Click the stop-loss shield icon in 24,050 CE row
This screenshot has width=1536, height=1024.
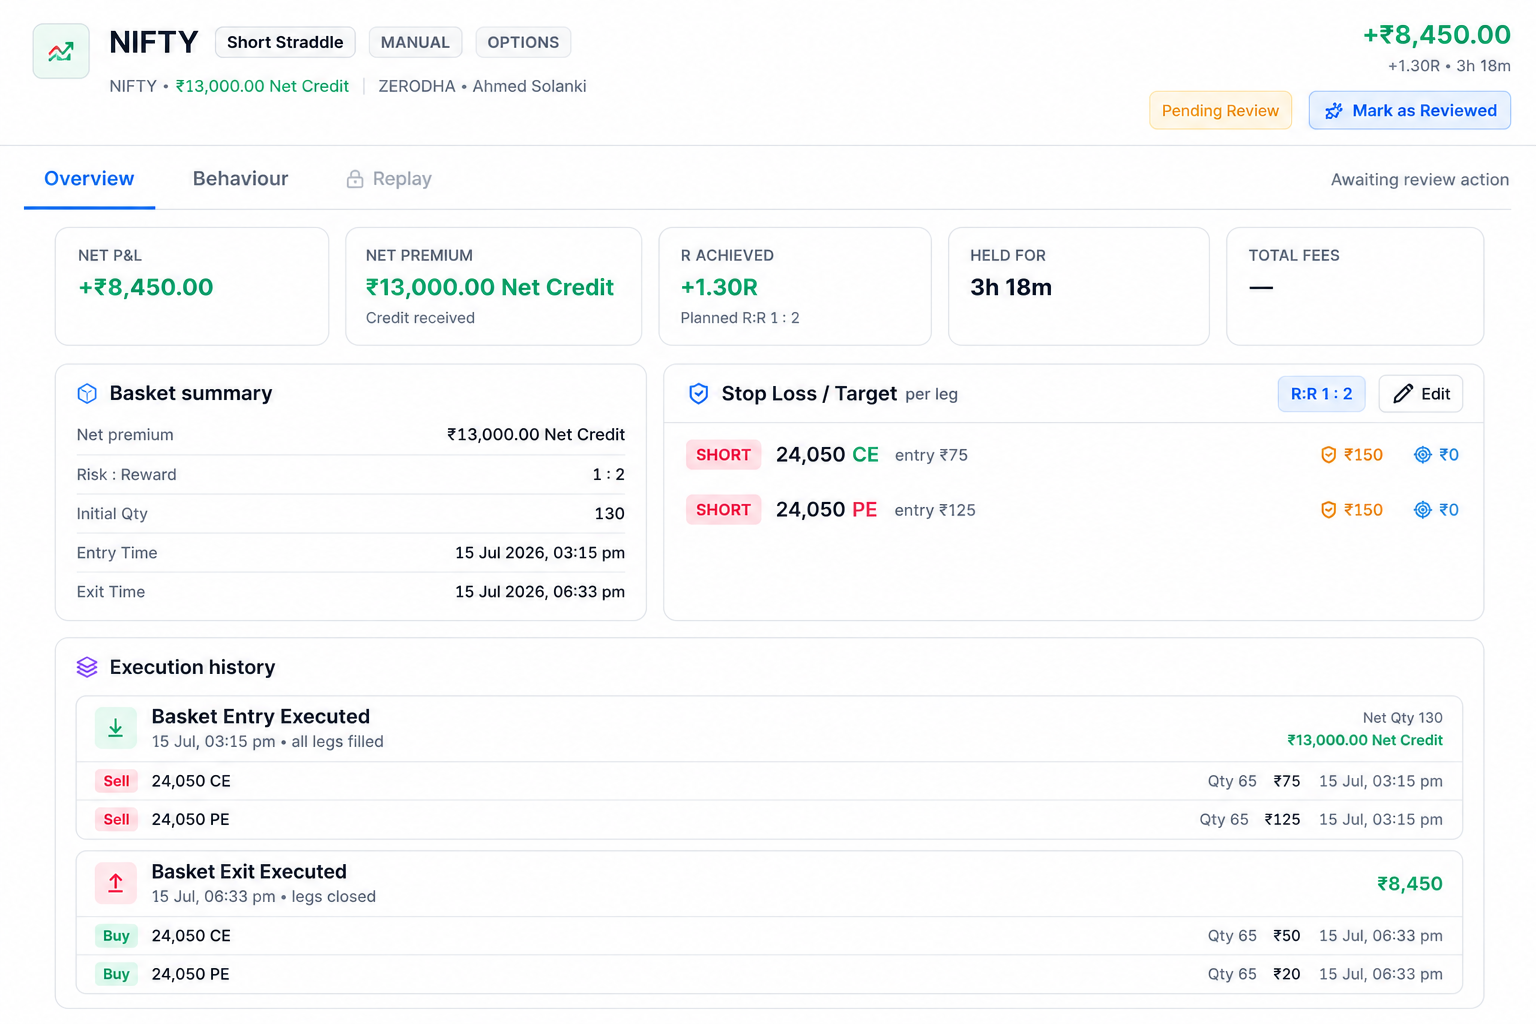point(1328,455)
